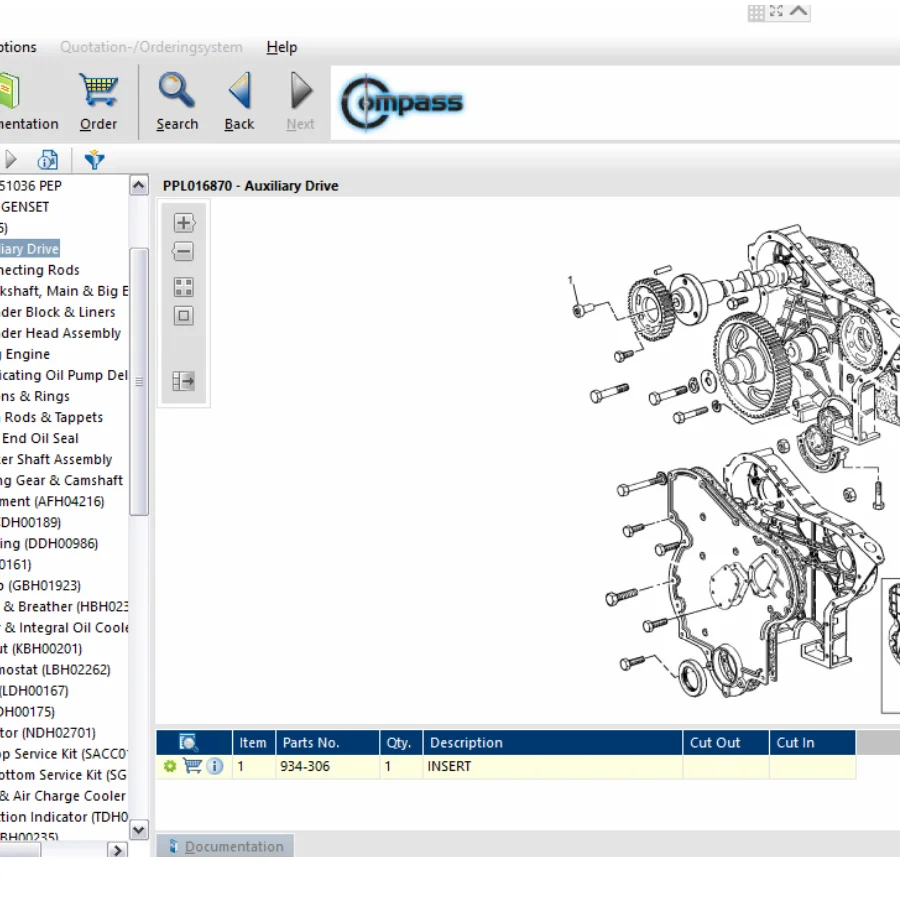The height and width of the screenshot is (900, 900).
Task: Click the zoom in plus icon
Action: 183,223
